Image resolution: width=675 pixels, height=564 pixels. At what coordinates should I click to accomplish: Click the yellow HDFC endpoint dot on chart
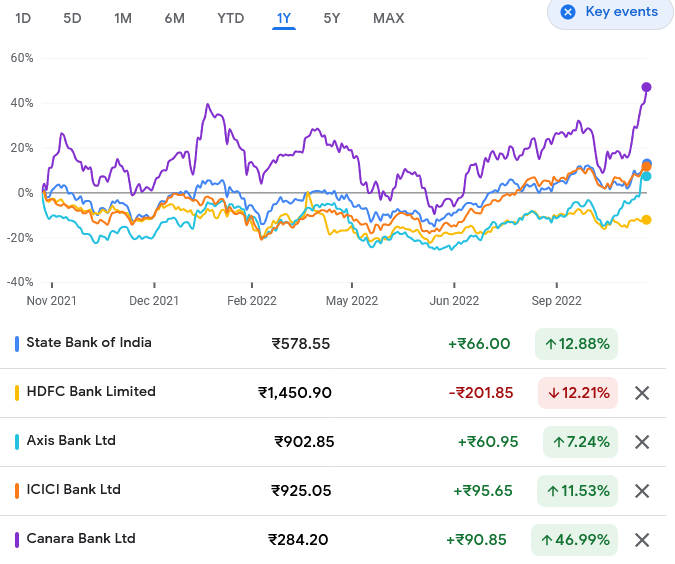[x=646, y=220]
